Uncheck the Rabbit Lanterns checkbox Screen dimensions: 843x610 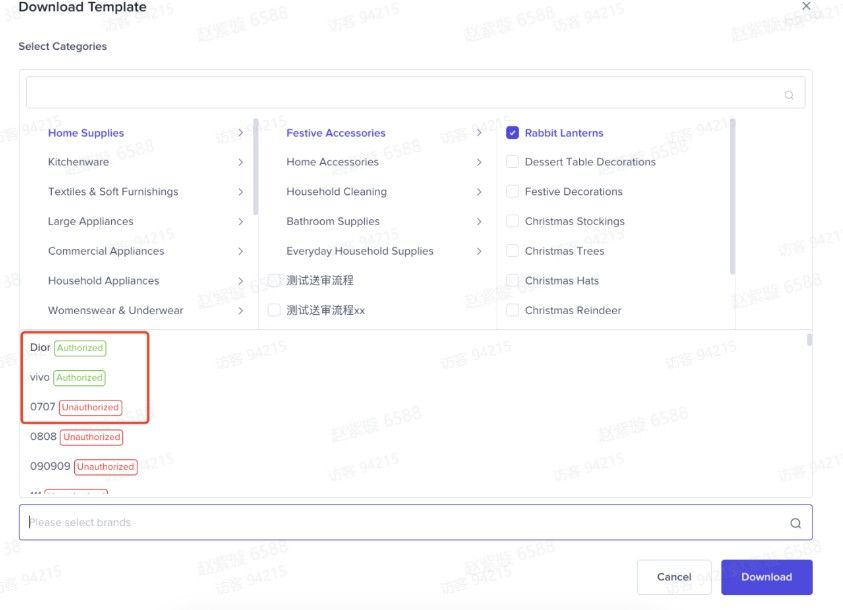[512, 133]
